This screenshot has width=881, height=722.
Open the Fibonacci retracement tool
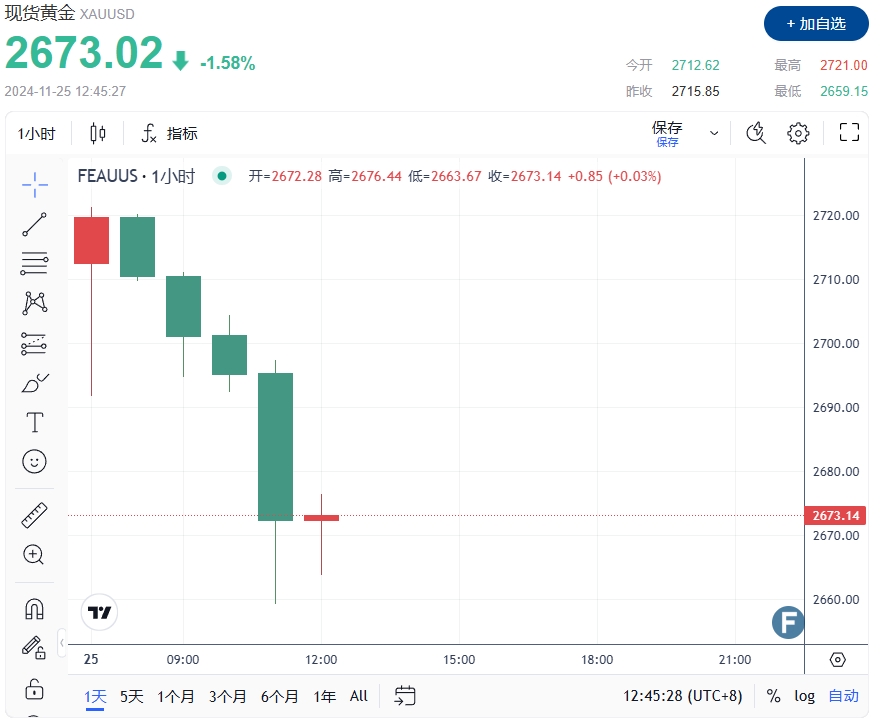35,264
